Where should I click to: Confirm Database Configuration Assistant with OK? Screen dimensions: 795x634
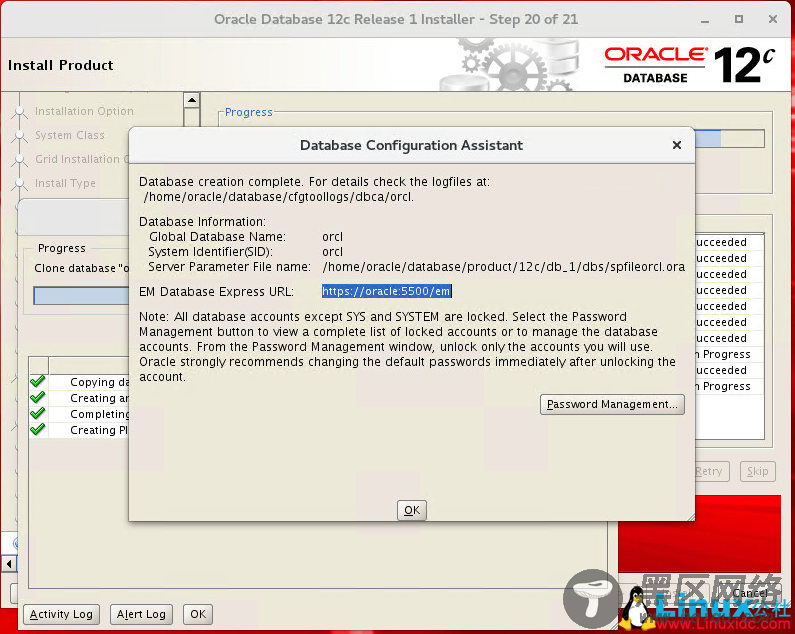(x=412, y=510)
